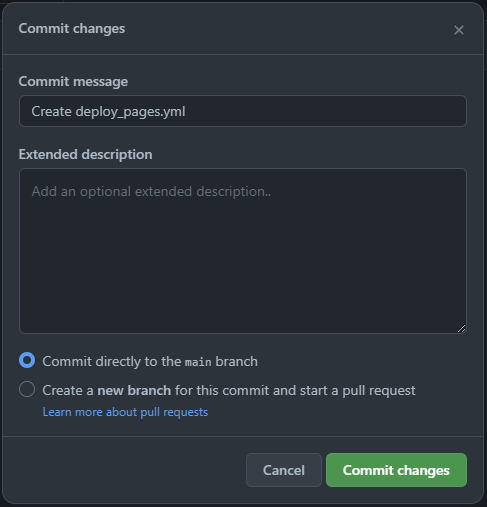Focus the Commit message input field

pyautogui.click(x=243, y=111)
